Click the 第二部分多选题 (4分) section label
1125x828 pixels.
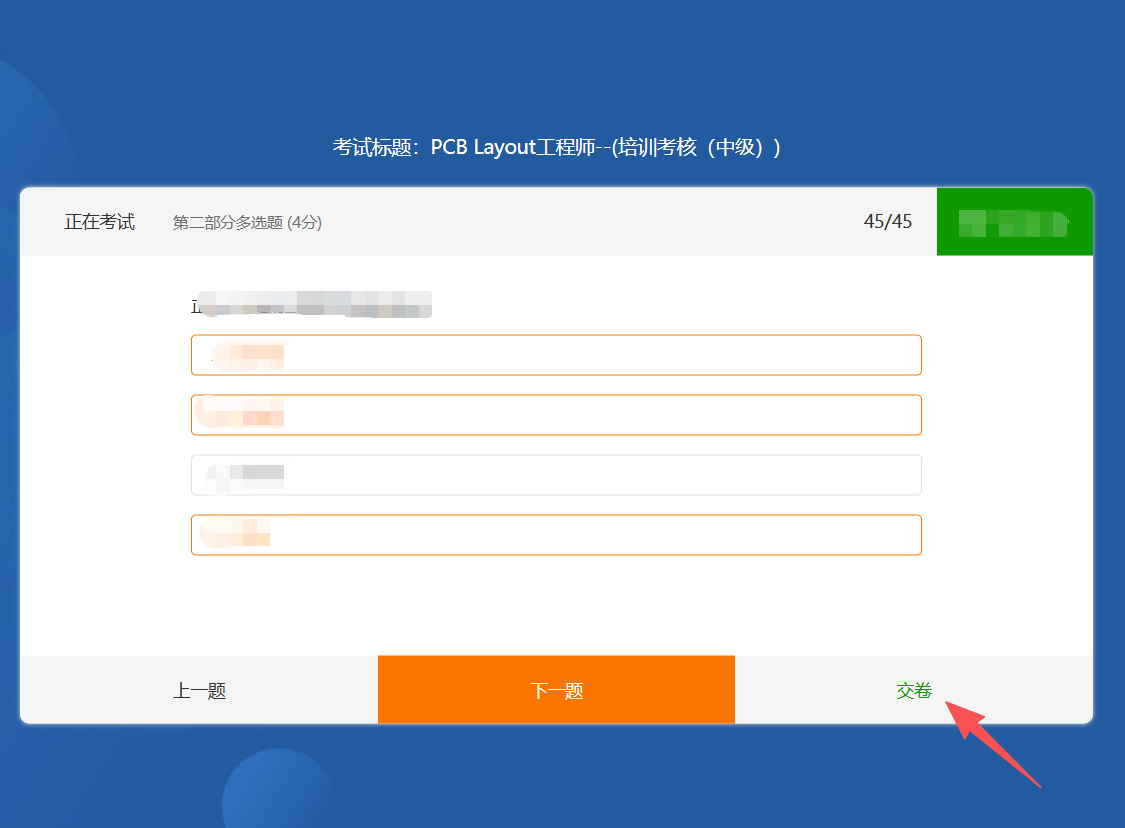[247, 223]
